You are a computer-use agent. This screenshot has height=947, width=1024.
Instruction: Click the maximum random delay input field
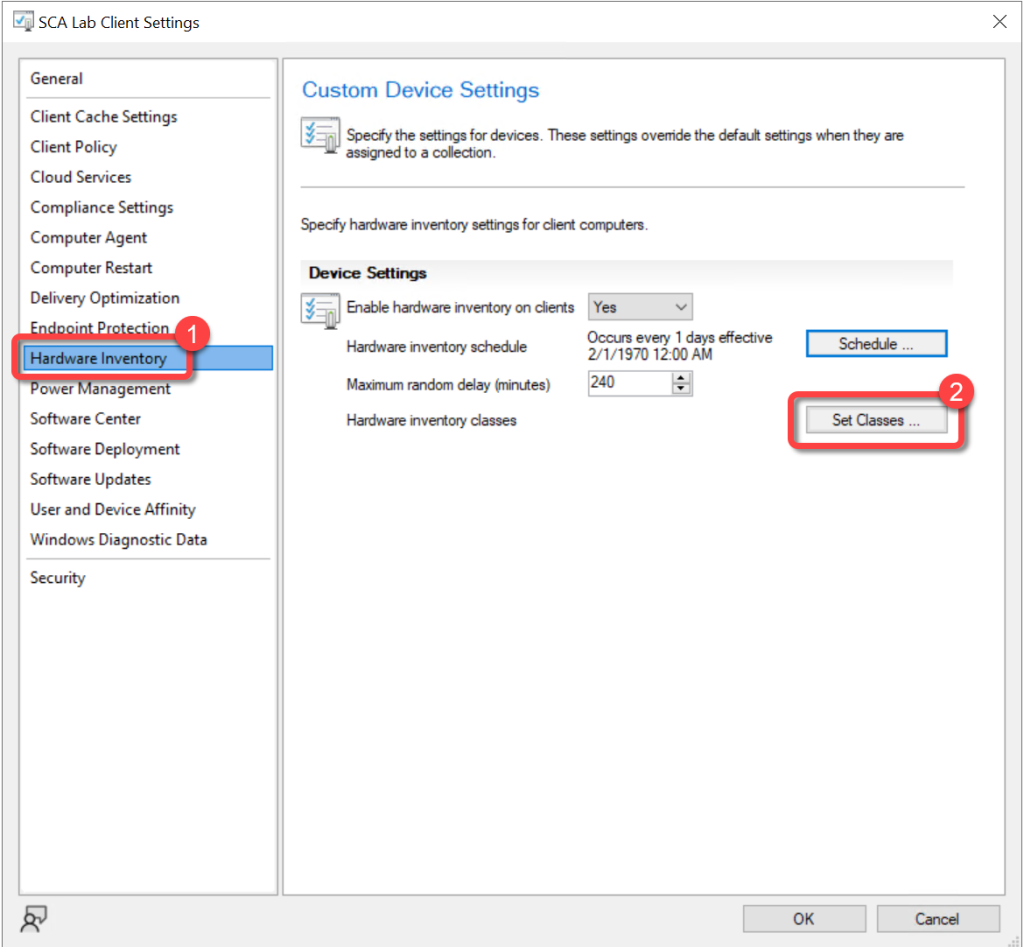tap(630, 383)
